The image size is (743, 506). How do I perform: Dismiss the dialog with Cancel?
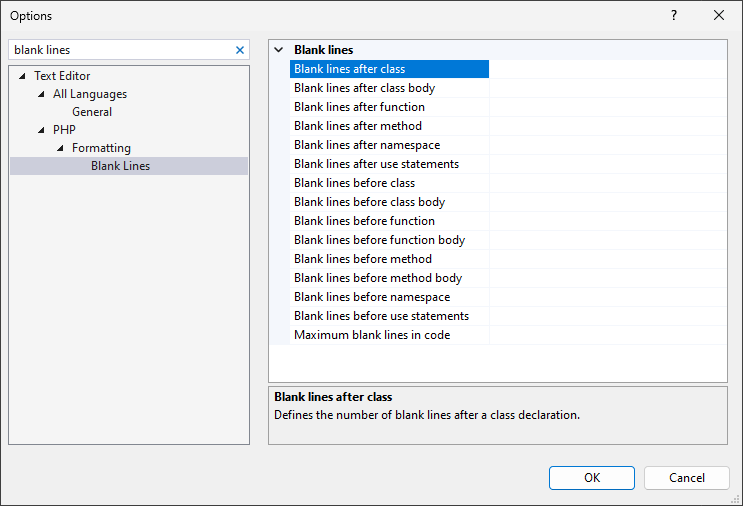687,478
